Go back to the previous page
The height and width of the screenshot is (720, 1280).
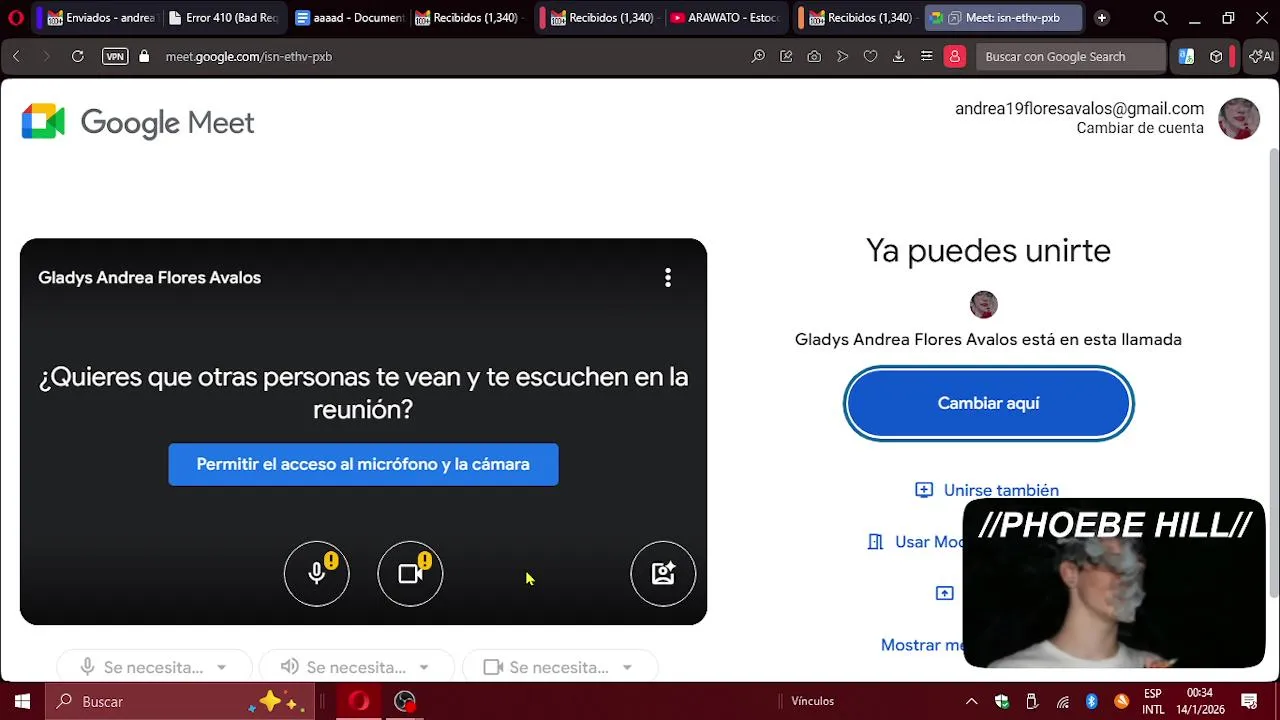click(x=16, y=57)
